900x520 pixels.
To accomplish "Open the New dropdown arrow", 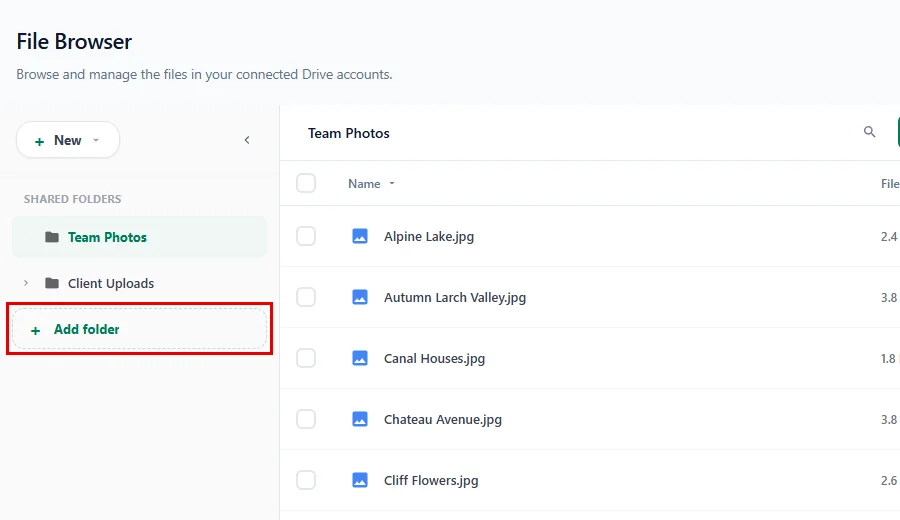I will 96,140.
